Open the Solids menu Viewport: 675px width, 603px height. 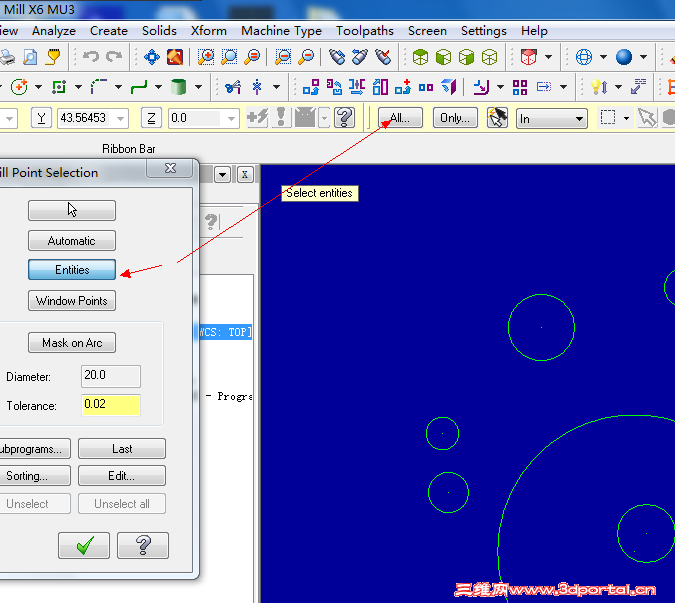159,31
